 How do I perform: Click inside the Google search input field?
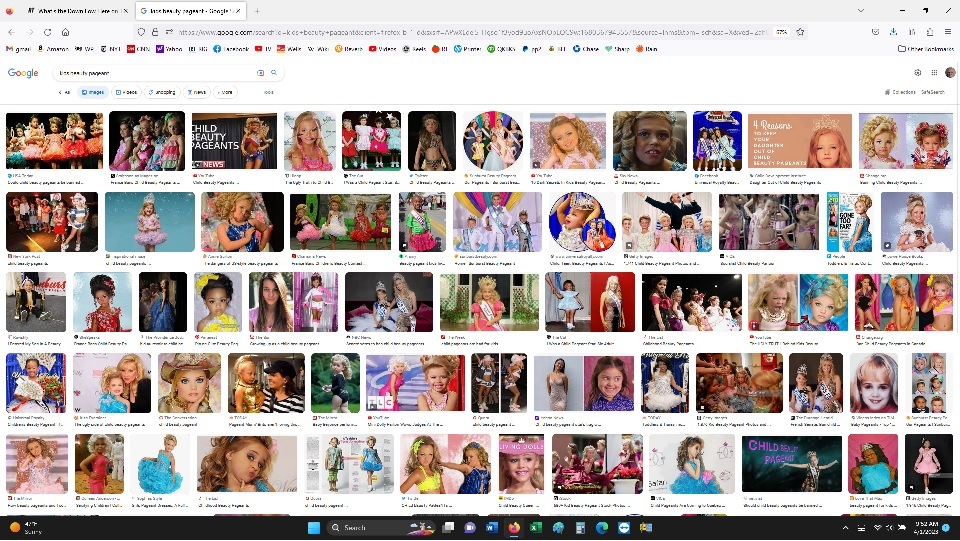(x=150, y=73)
